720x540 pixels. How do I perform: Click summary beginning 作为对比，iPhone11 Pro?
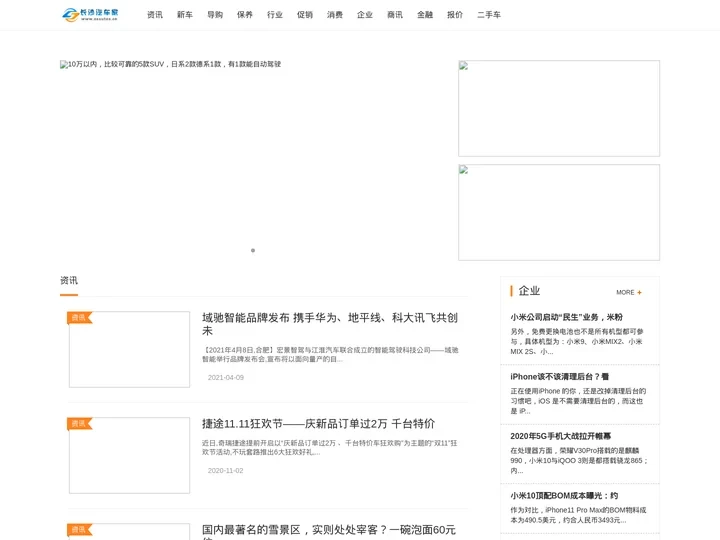578,515
